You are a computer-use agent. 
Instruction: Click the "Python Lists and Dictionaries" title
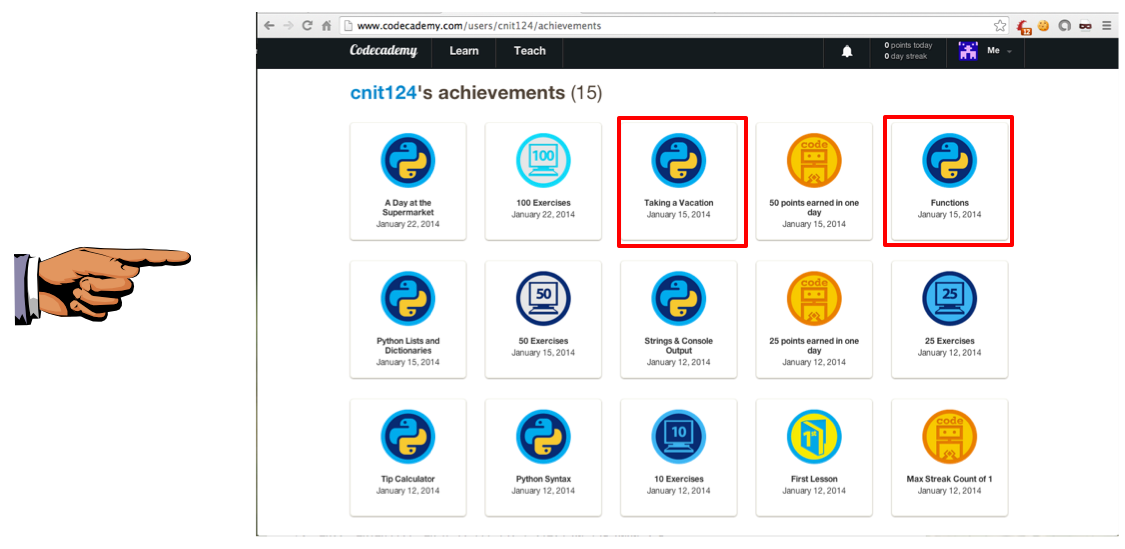tap(408, 346)
